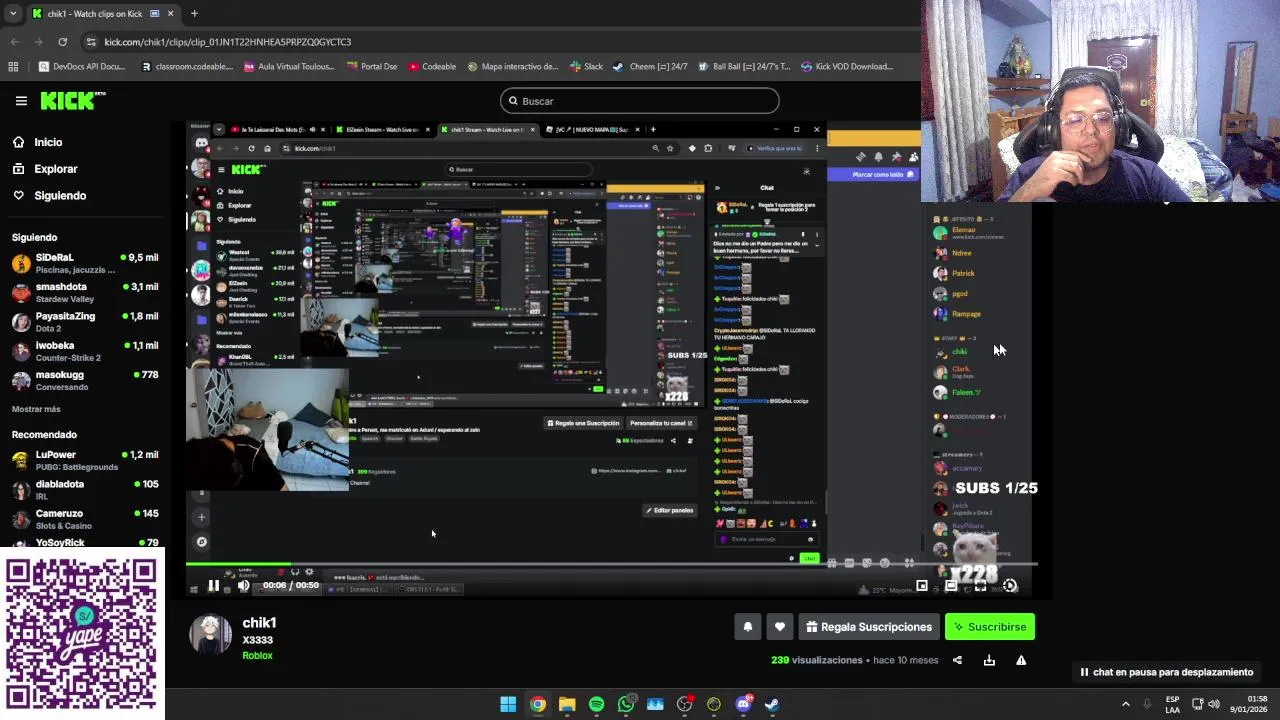Reload the current page
This screenshot has height=720, width=1280.
(x=62, y=42)
